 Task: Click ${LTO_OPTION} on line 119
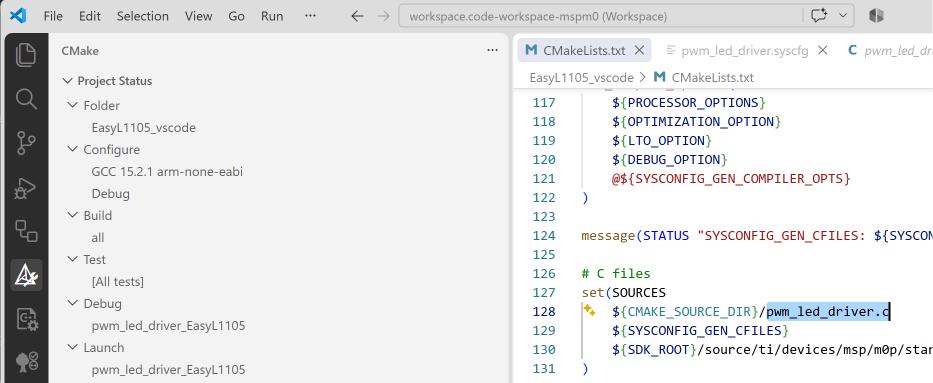click(x=662, y=140)
